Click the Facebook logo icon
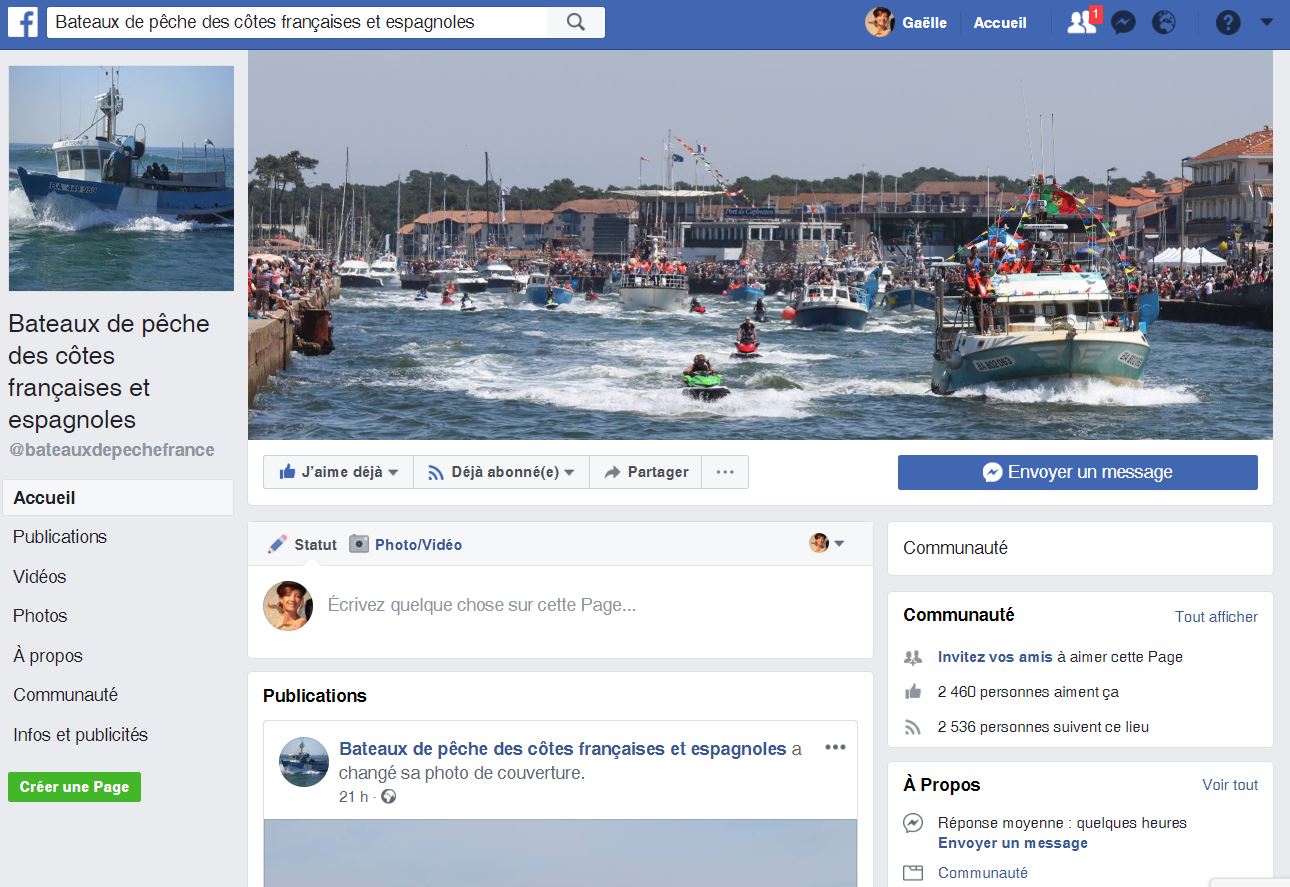Screen dimensions: 1290x887 (x=23, y=22)
